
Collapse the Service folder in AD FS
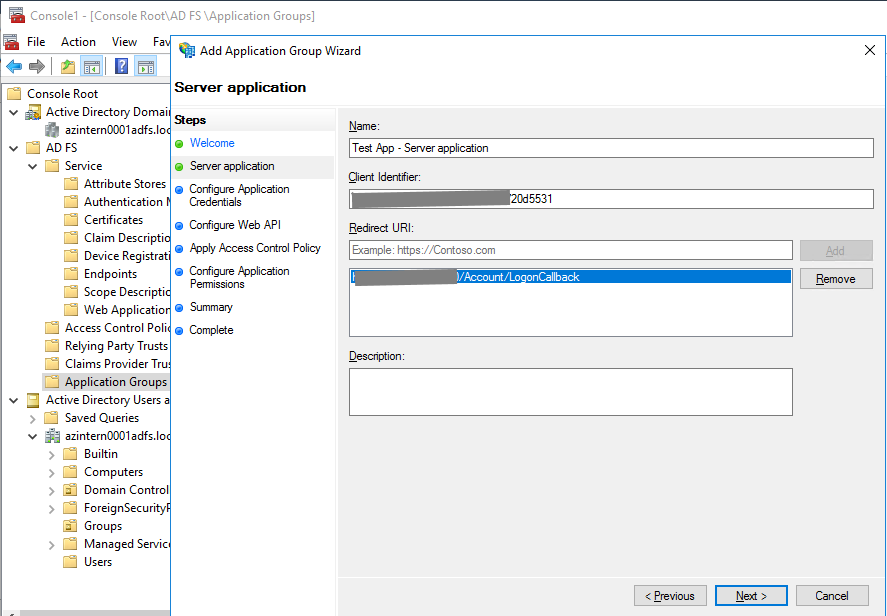click(32, 166)
